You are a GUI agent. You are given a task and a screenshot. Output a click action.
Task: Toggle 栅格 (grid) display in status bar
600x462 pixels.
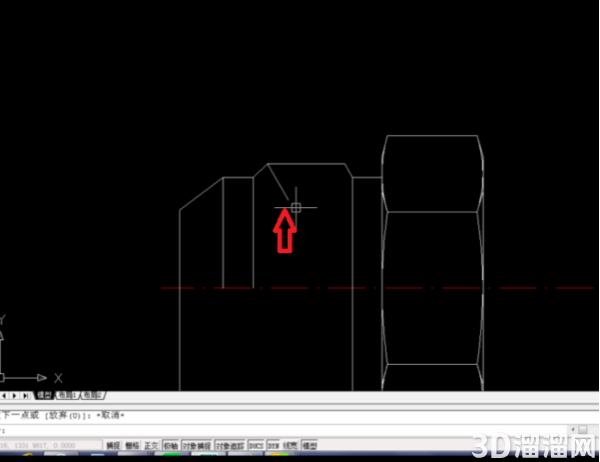tap(132, 446)
